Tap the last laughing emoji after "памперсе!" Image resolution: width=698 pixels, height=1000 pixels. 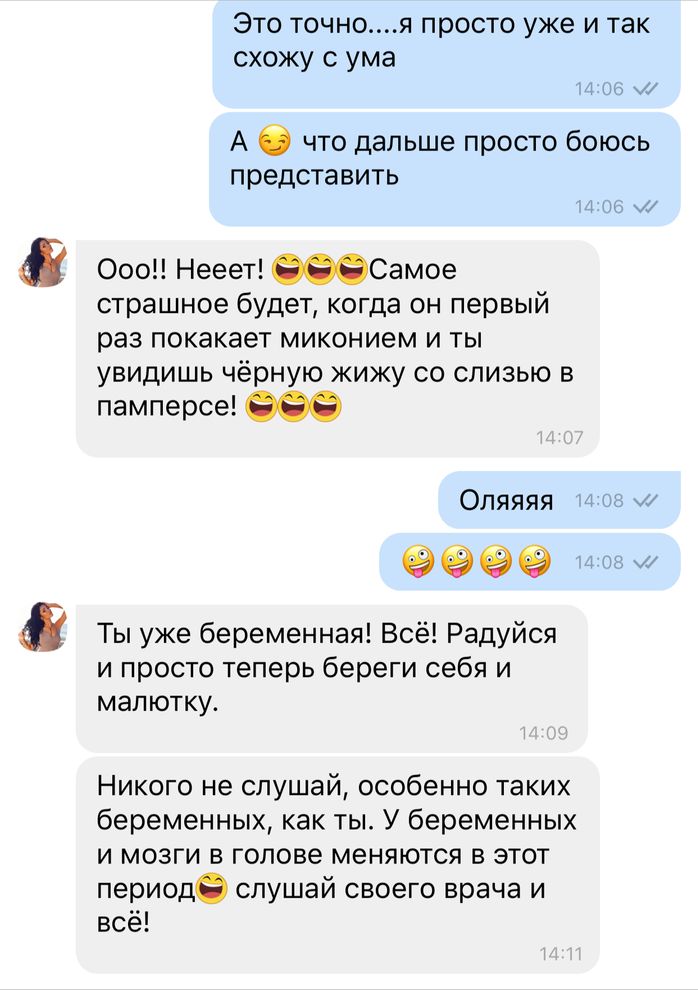(x=326, y=406)
